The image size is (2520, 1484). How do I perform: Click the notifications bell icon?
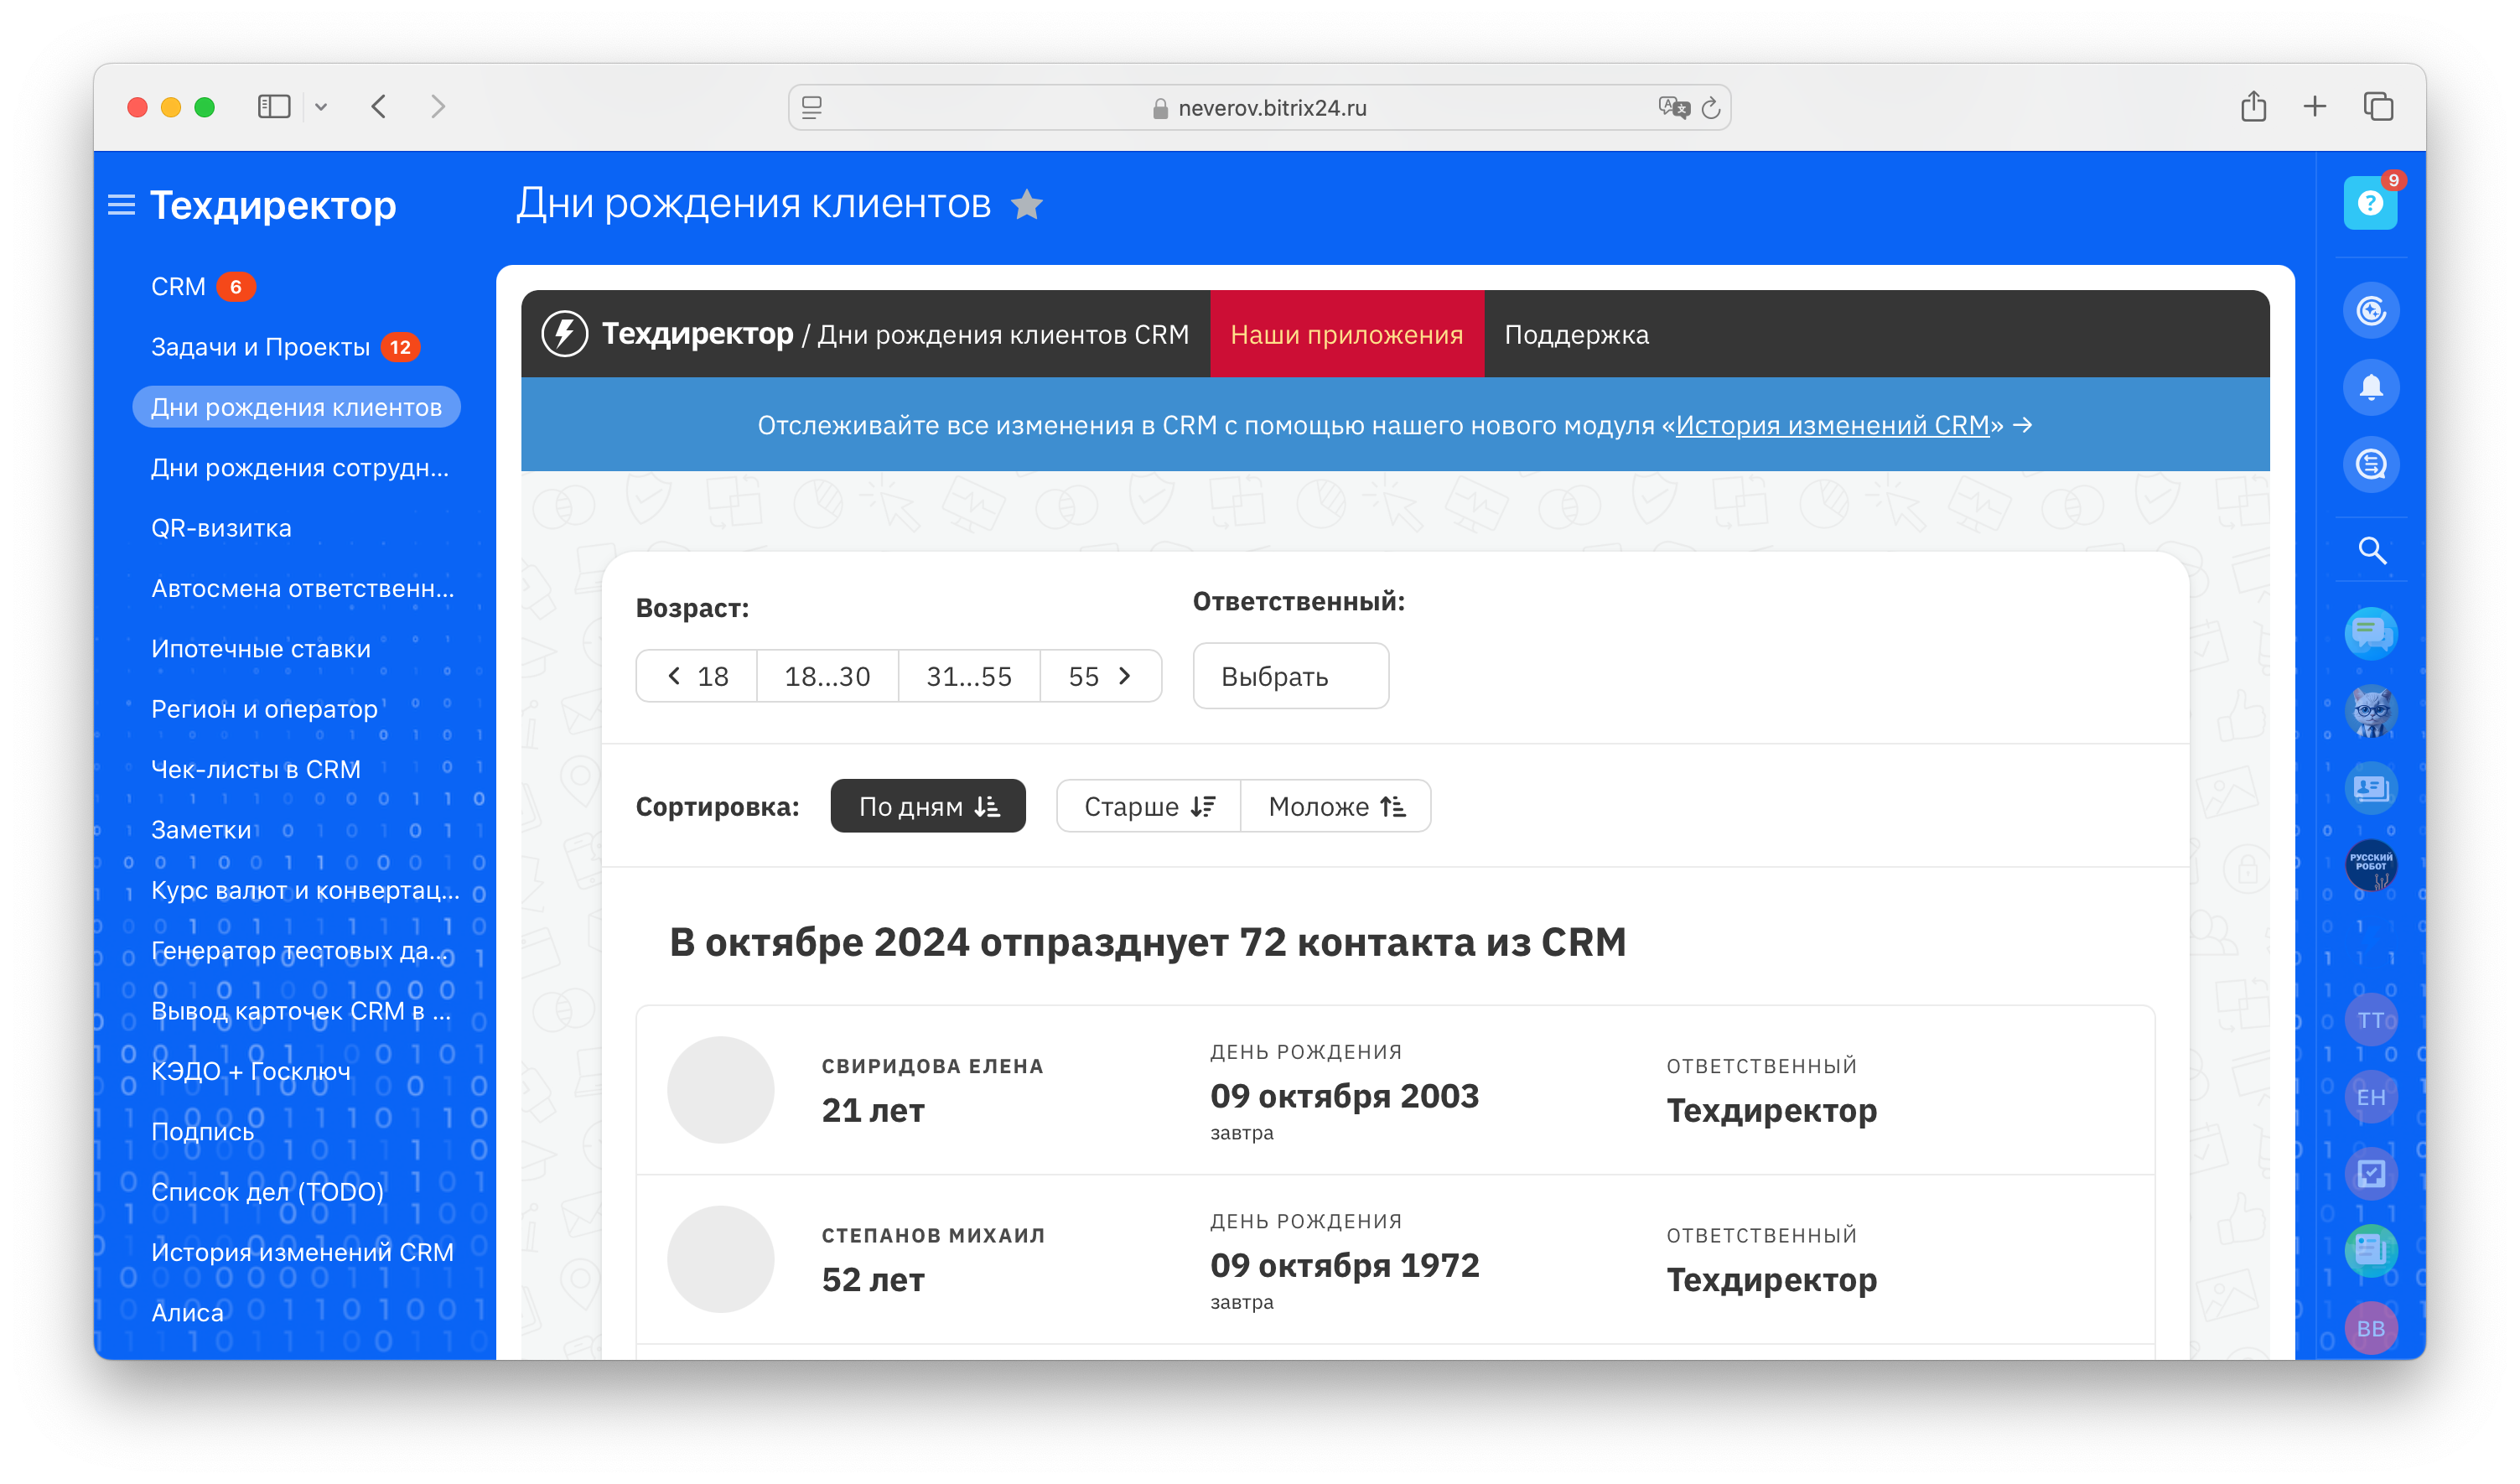coord(2370,387)
